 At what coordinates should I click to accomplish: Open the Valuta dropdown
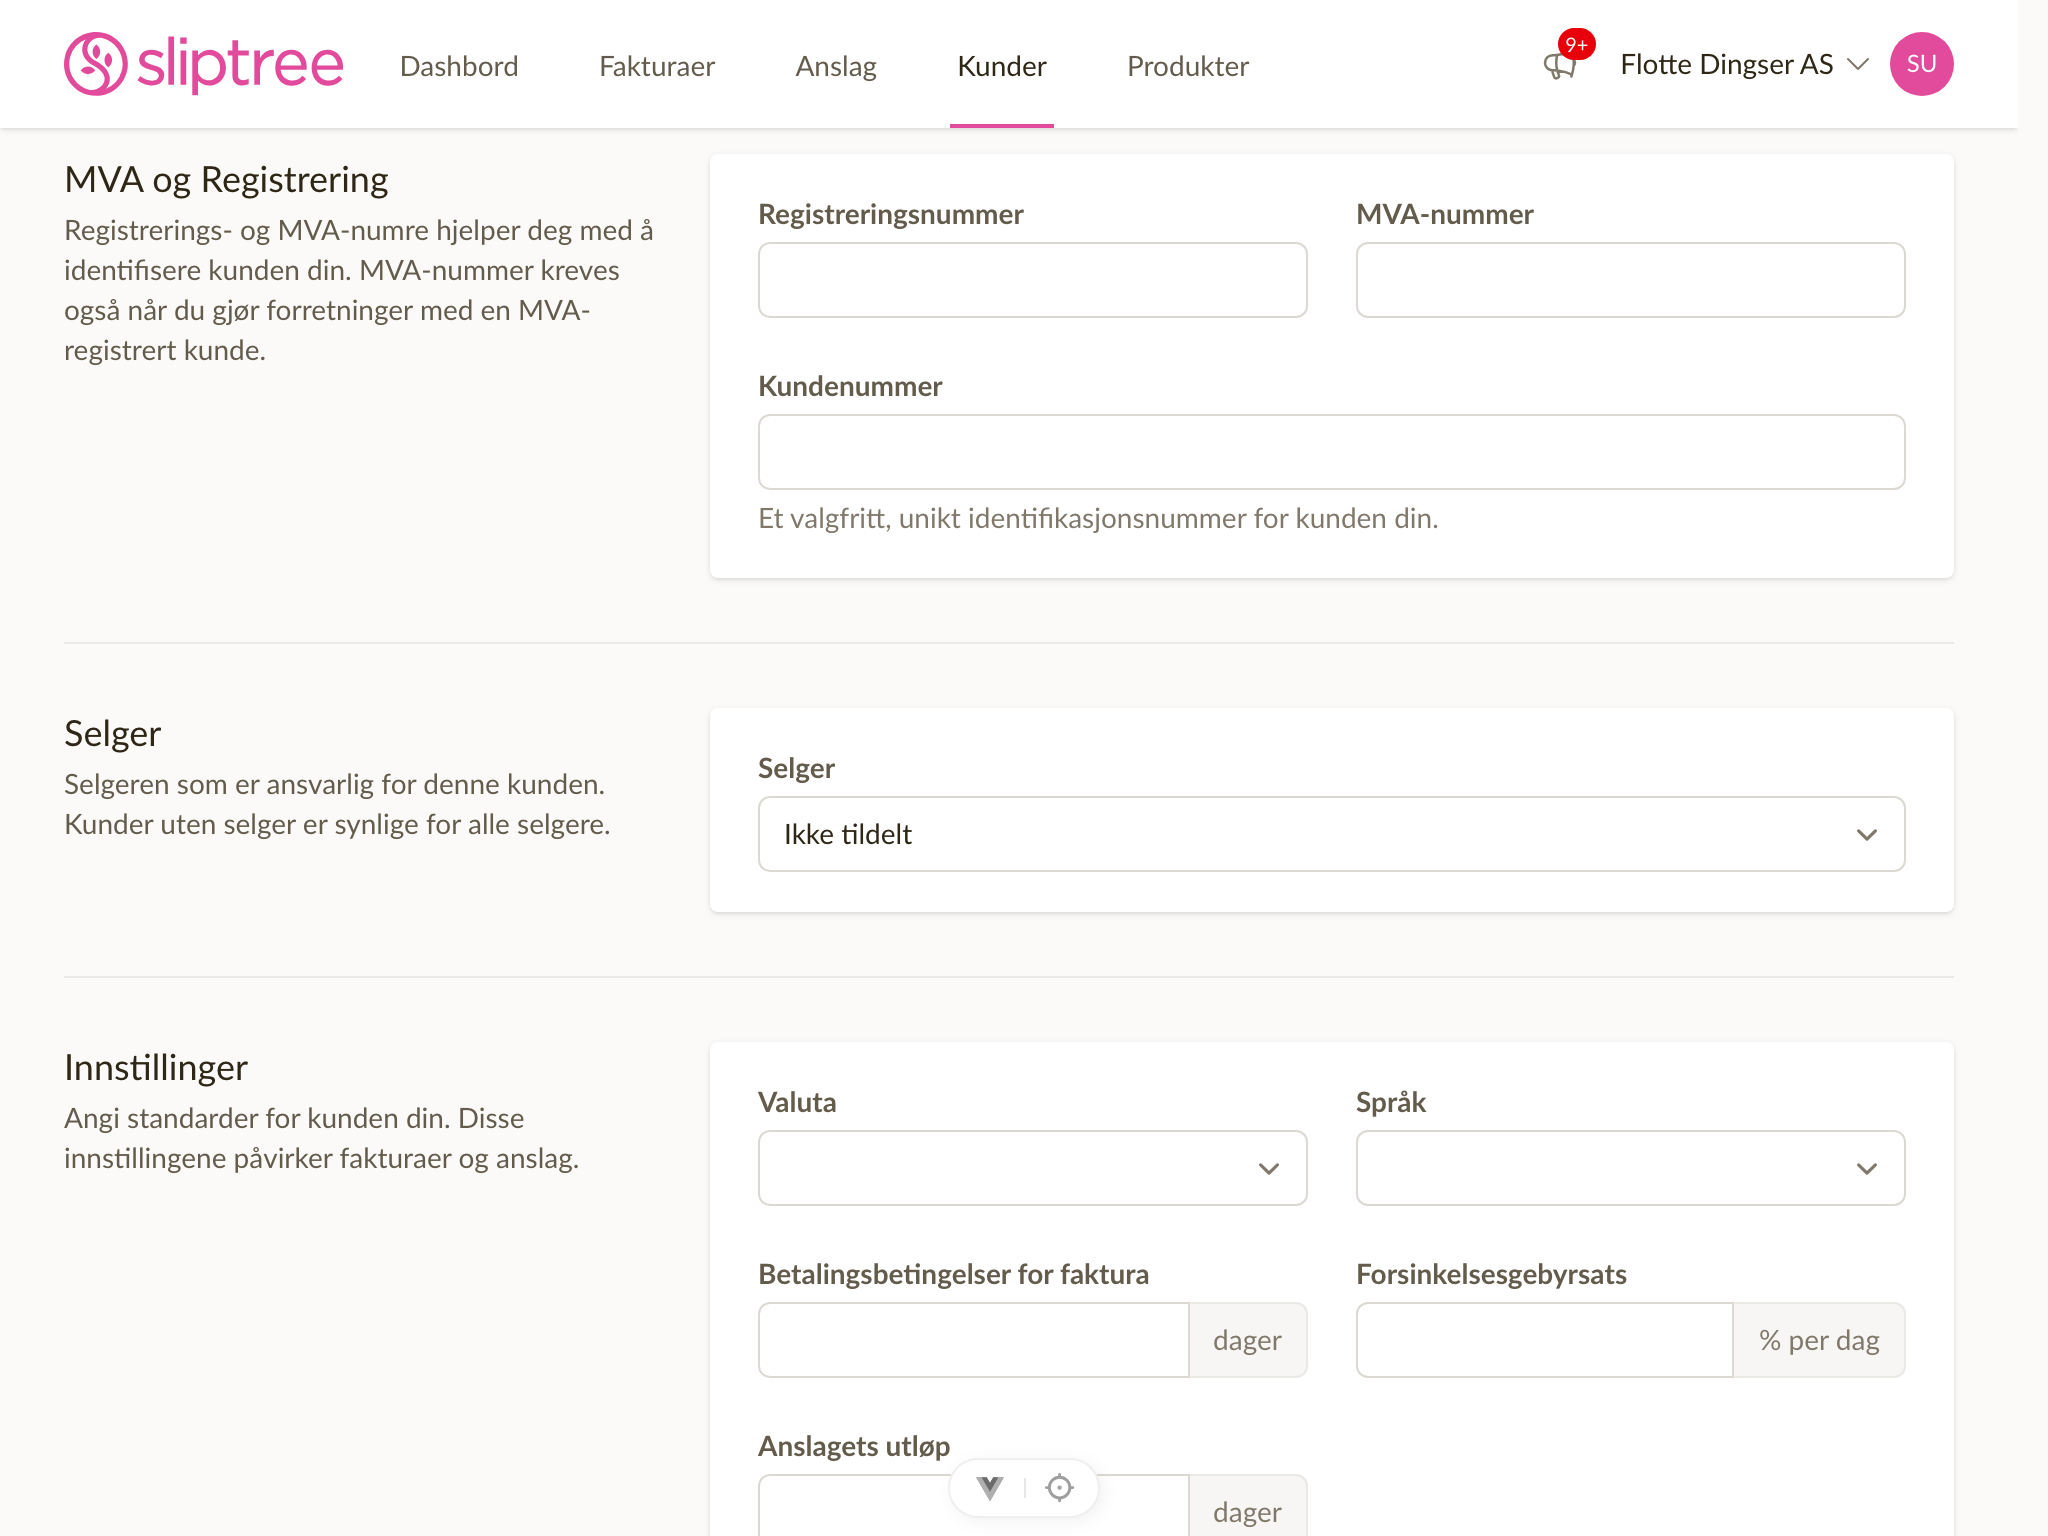coord(1032,1168)
